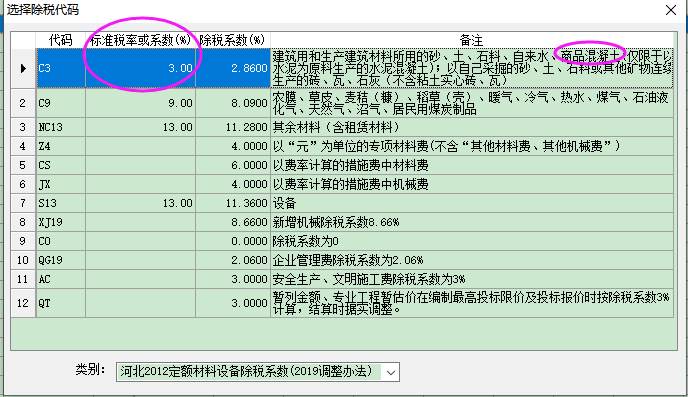
Task: Click the 标准税率或系数(%) column header
Action: 140,40
